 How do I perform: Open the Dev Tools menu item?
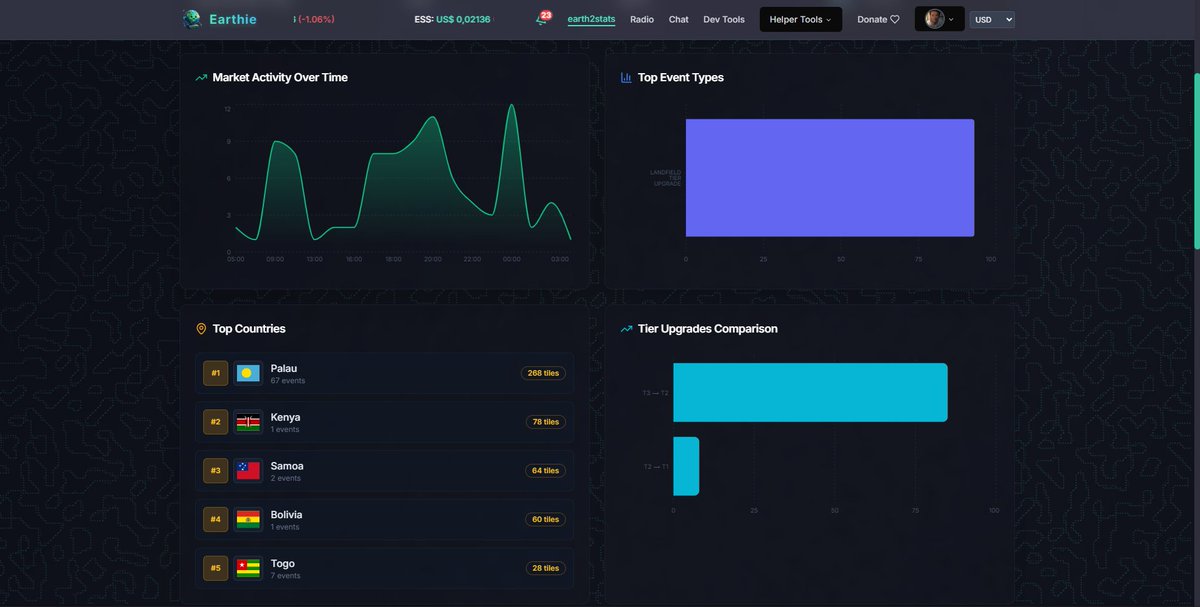click(723, 19)
